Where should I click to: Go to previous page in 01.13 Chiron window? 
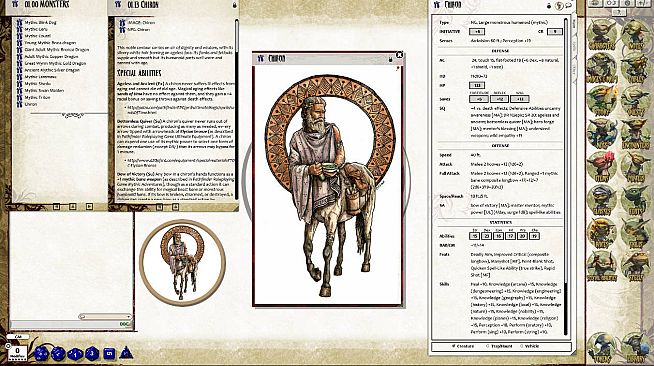(159, 207)
